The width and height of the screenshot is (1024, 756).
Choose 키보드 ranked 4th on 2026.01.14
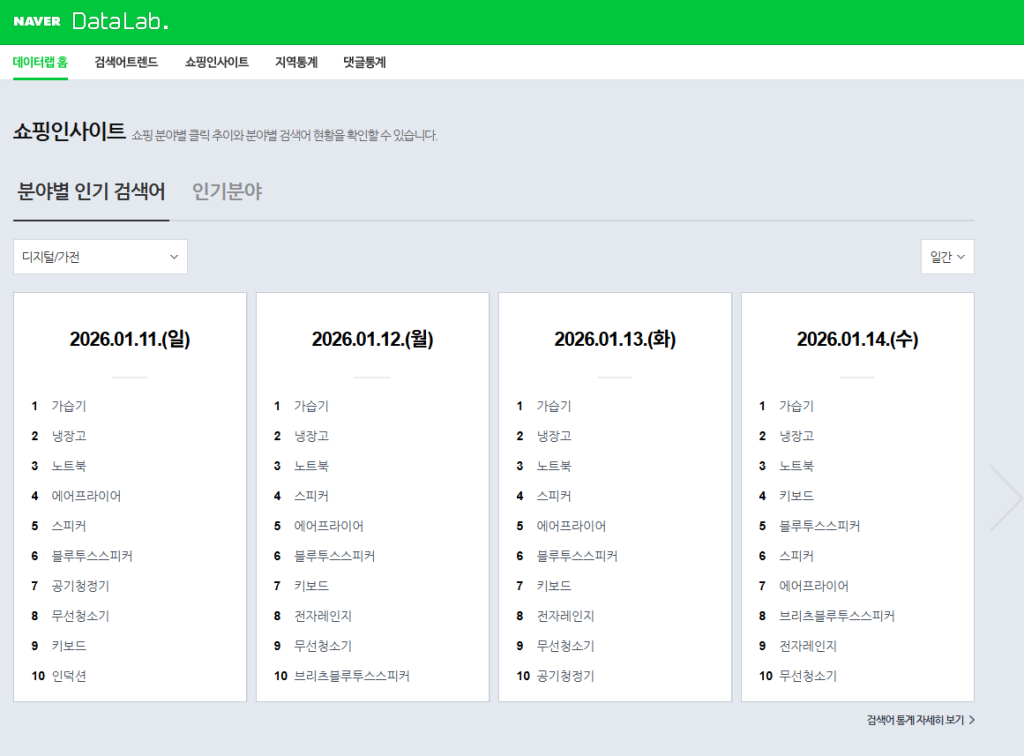click(796, 496)
